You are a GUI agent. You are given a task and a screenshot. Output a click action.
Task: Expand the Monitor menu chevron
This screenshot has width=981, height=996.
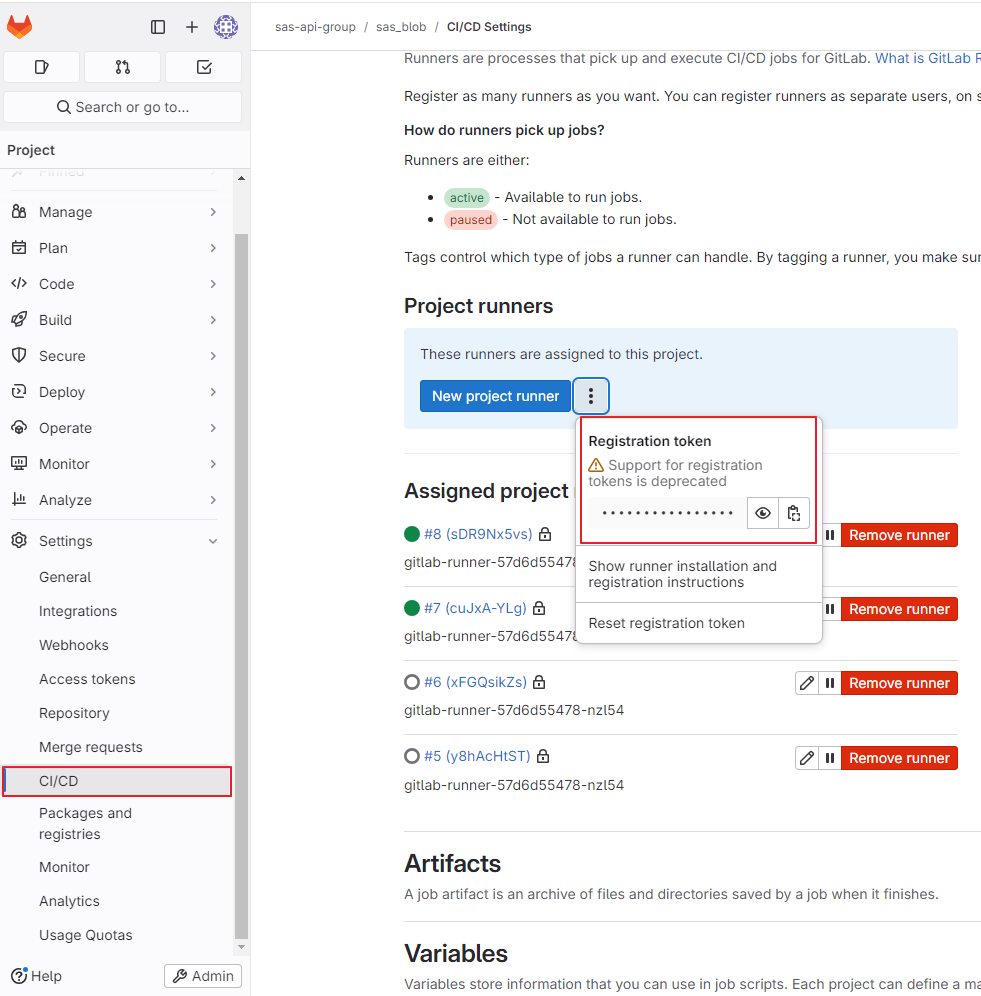tap(213, 464)
